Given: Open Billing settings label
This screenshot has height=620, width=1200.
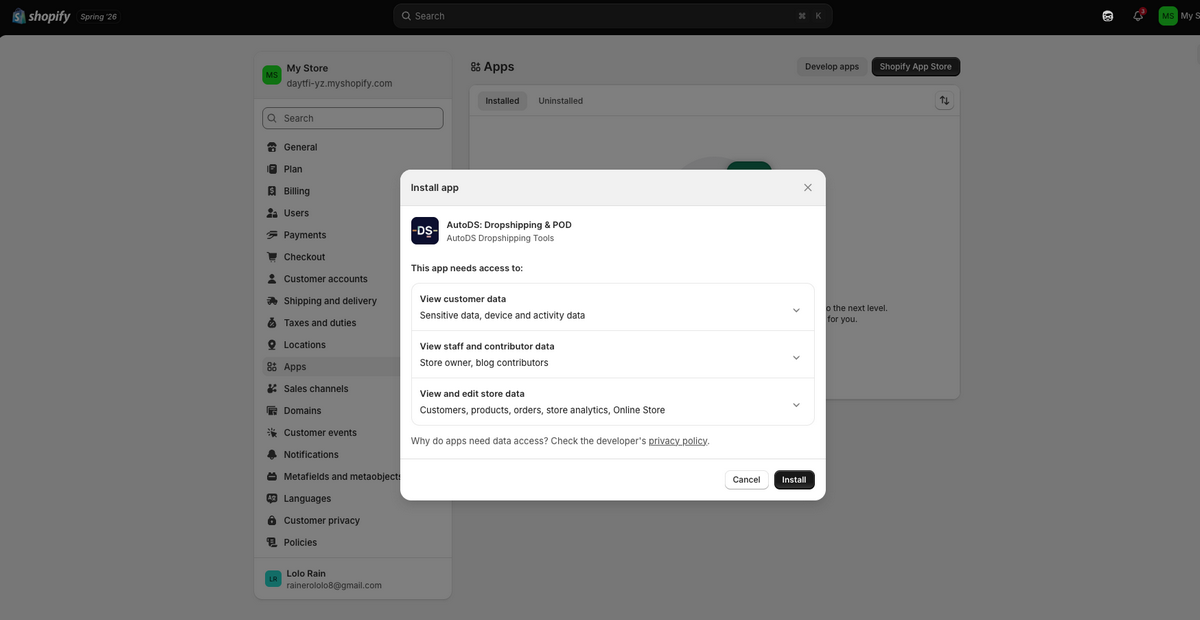Looking at the screenshot, I should pos(297,191).
